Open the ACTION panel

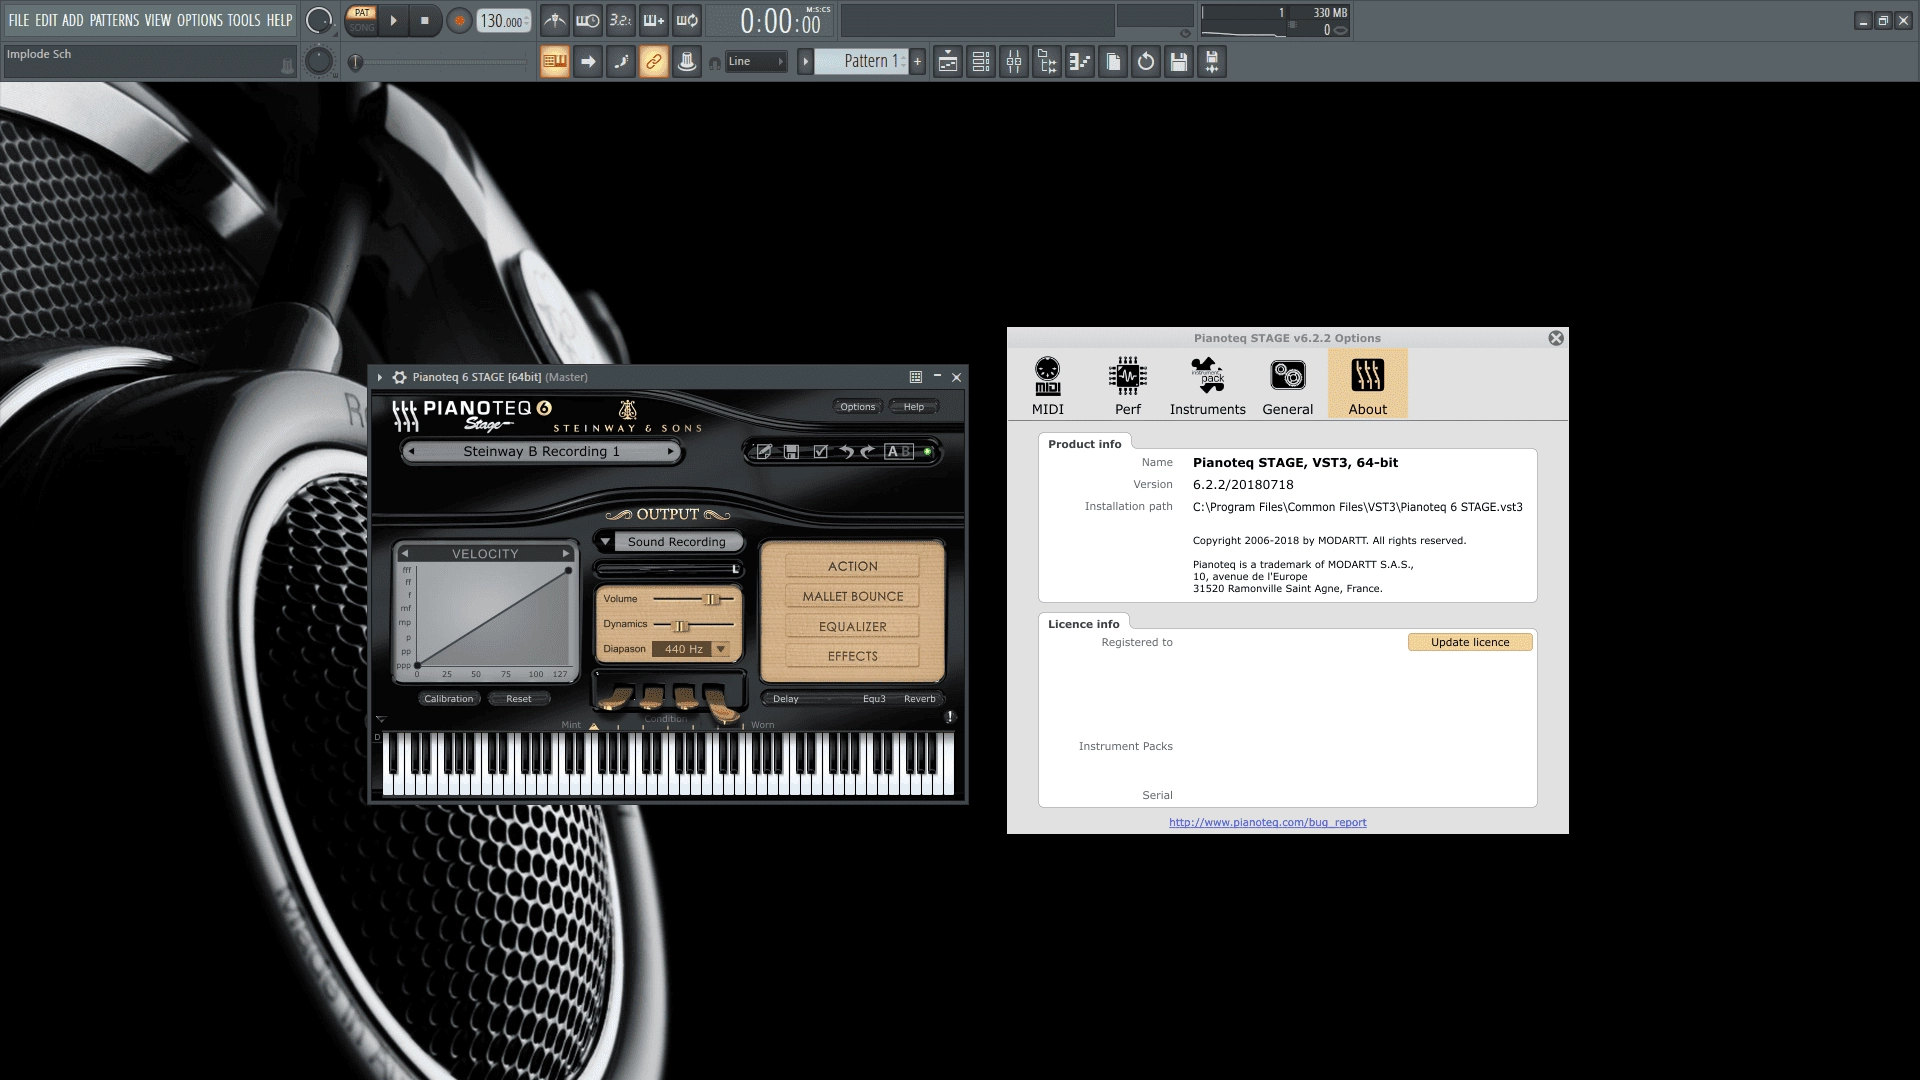852,566
